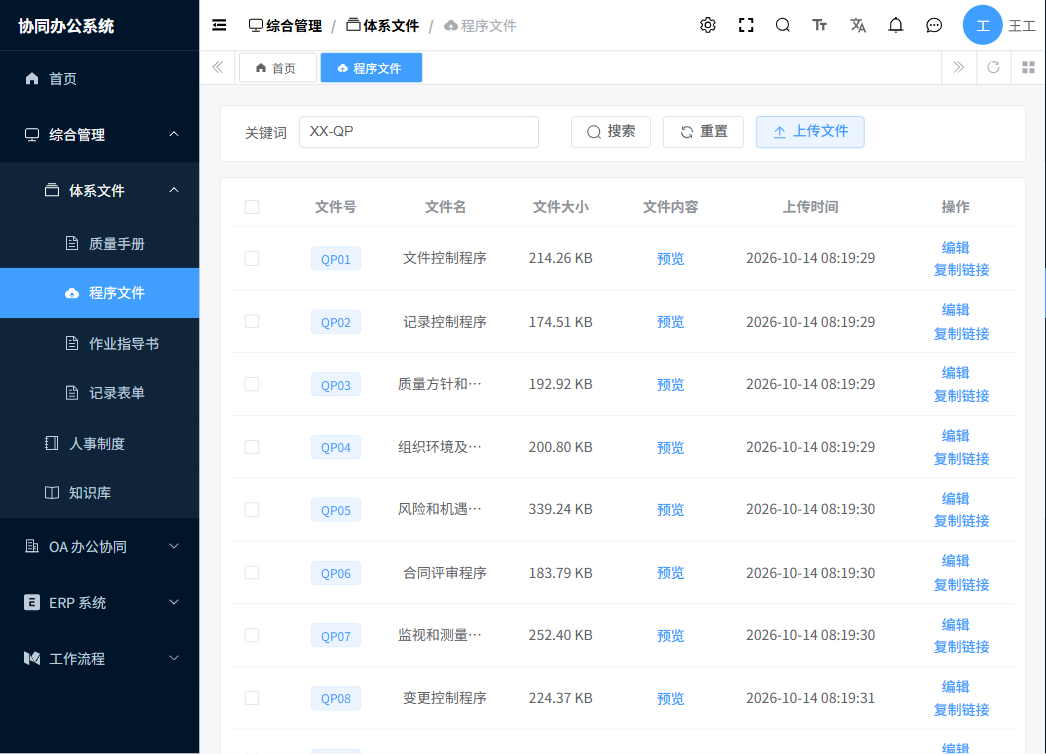1046x754 pixels.
Task: Click the 重置 button
Action: [703, 131]
